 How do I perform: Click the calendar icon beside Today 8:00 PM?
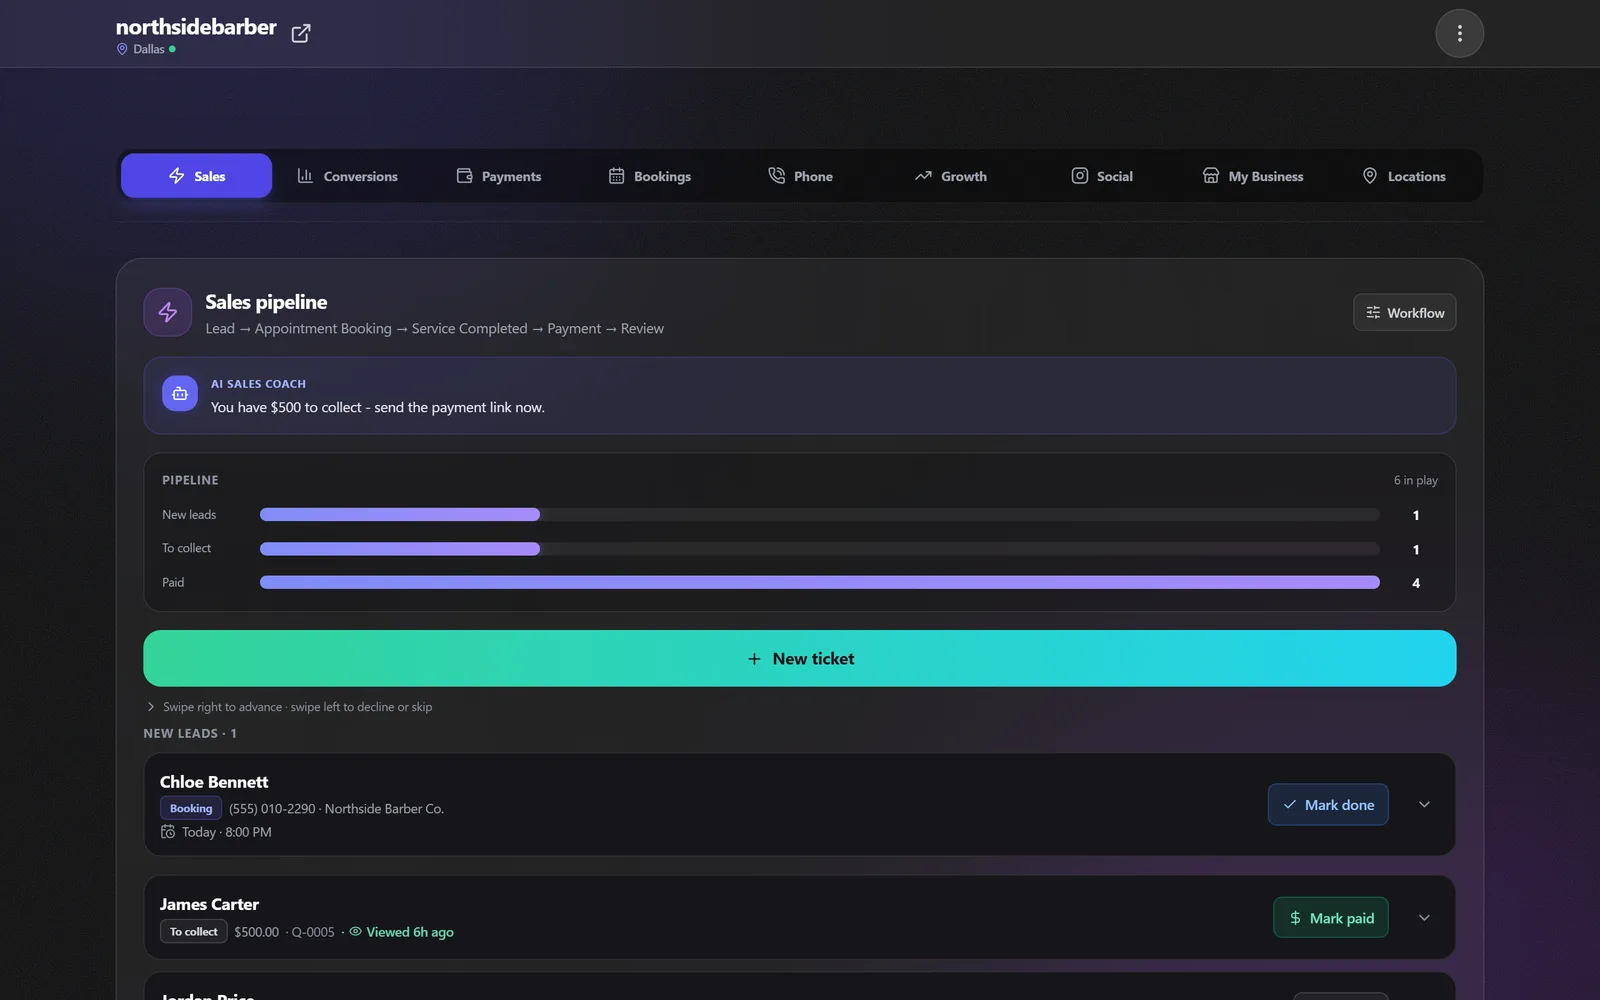[168, 832]
